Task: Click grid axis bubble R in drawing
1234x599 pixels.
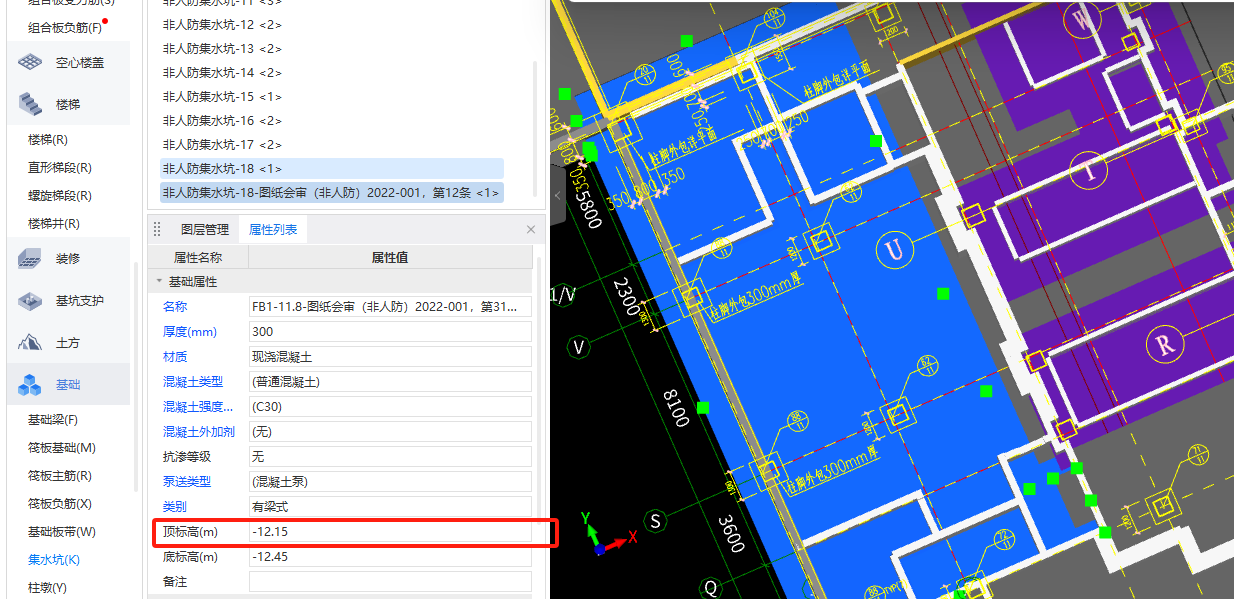Action: point(1164,346)
